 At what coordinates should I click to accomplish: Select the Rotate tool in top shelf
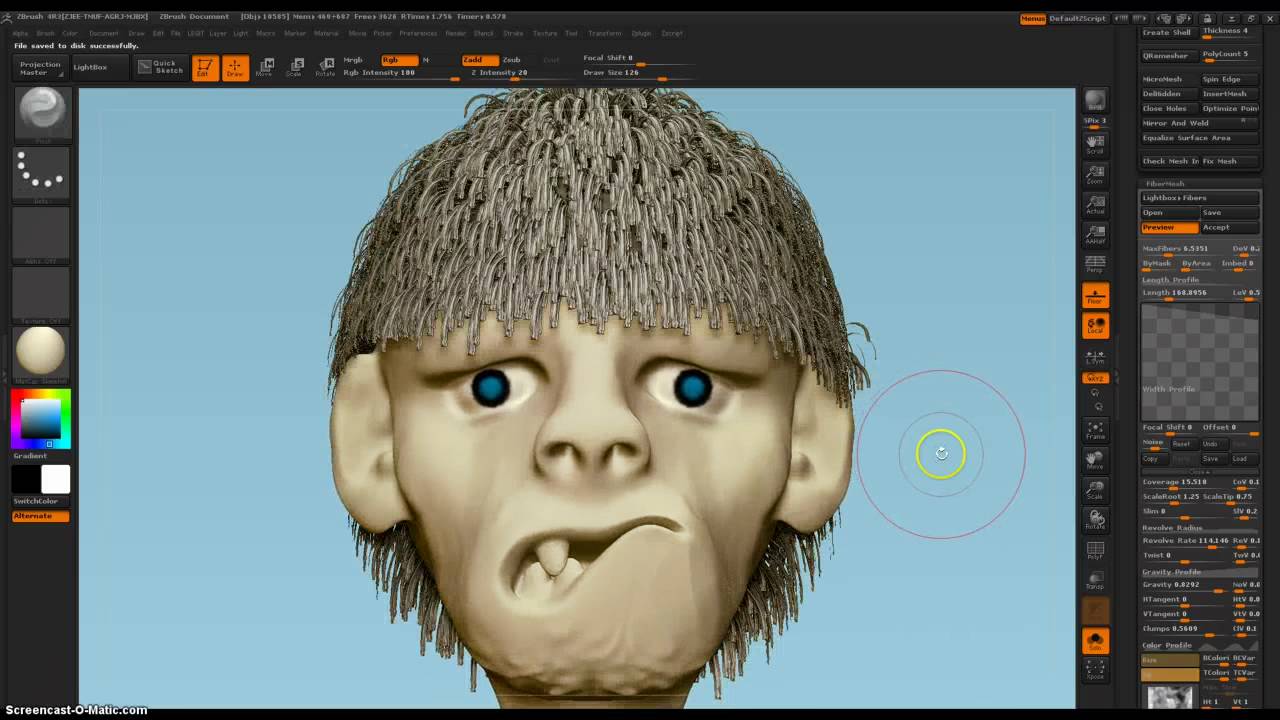325,68
